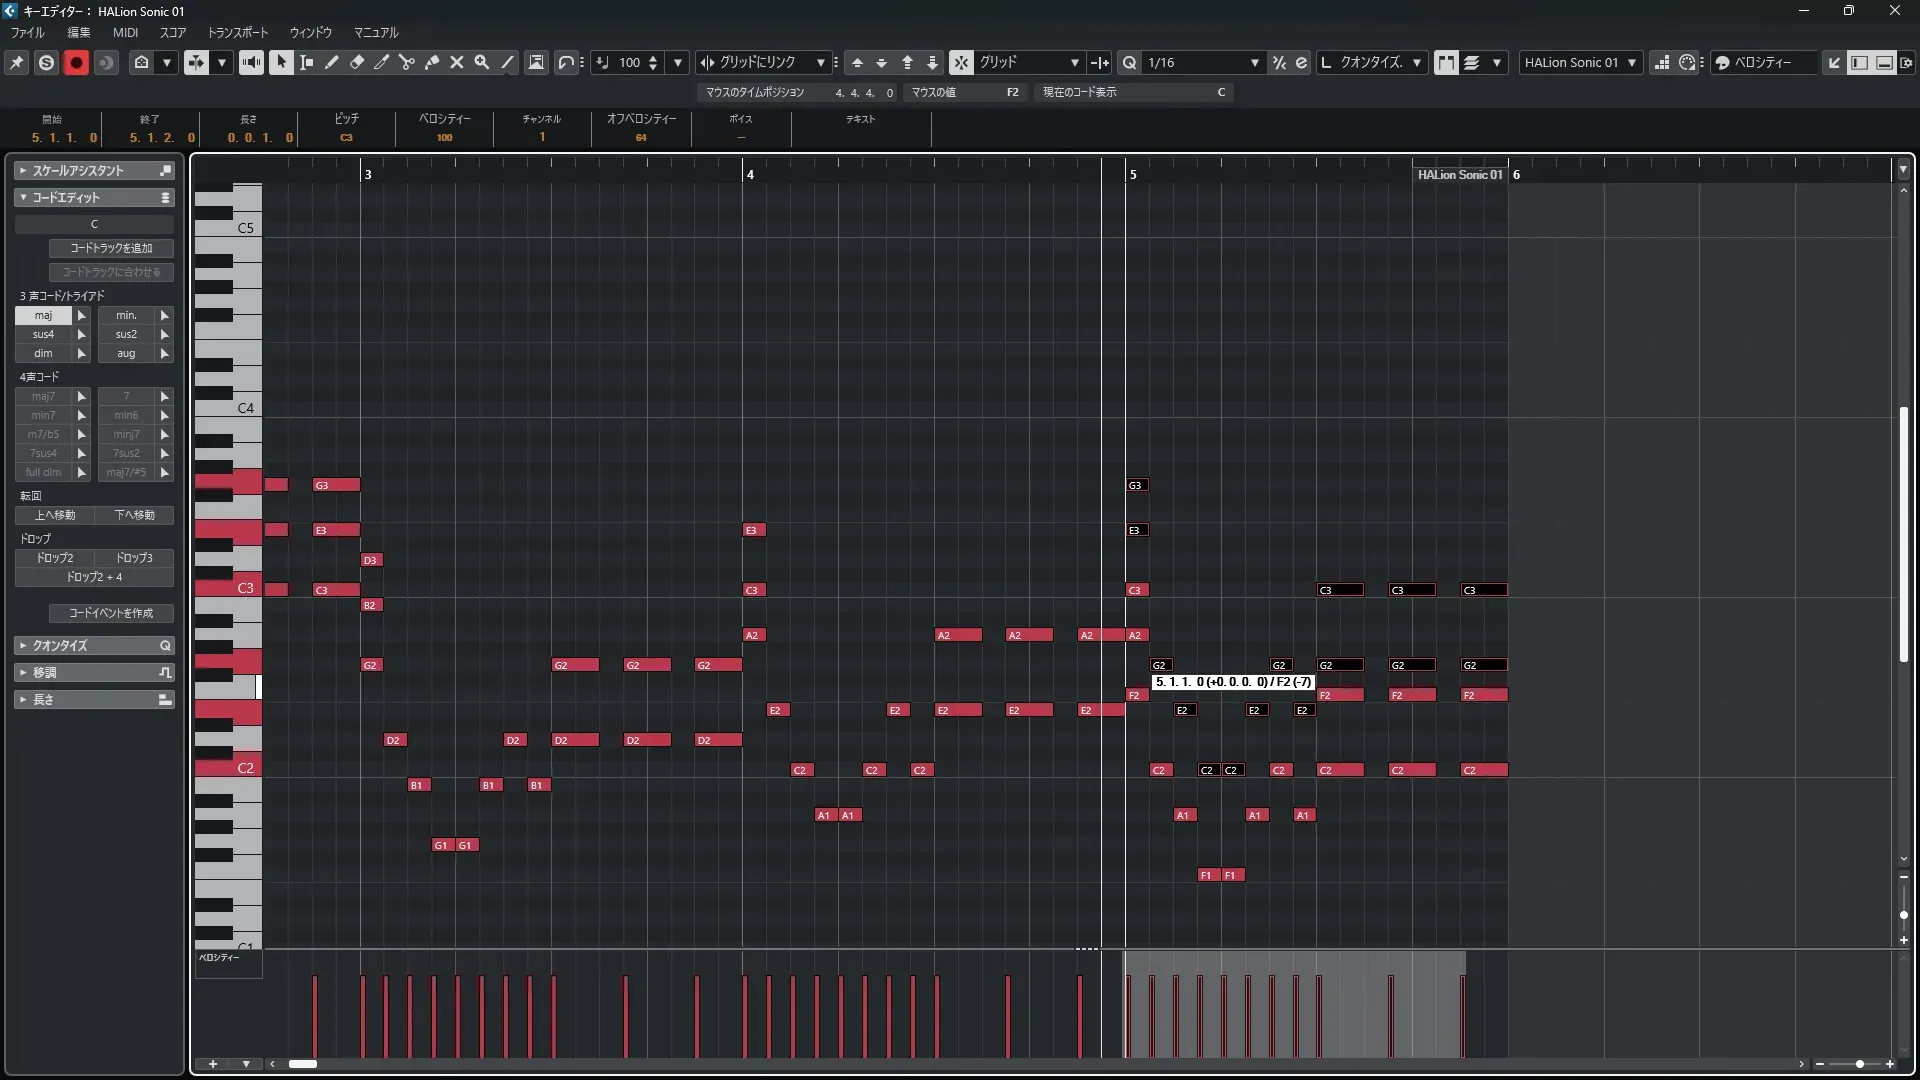Click the コードイベントを作成 button
The height and width of the screenshot is (1080, 1920).
(x=111, y=613)
